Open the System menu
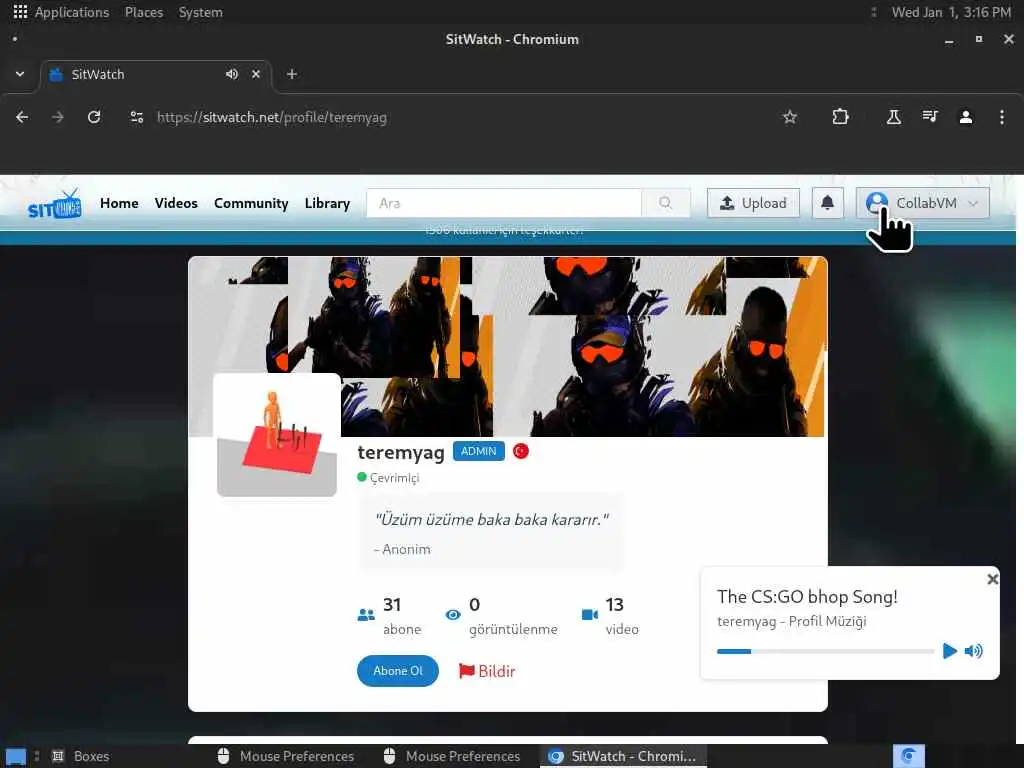 click(x=200, y=12)
